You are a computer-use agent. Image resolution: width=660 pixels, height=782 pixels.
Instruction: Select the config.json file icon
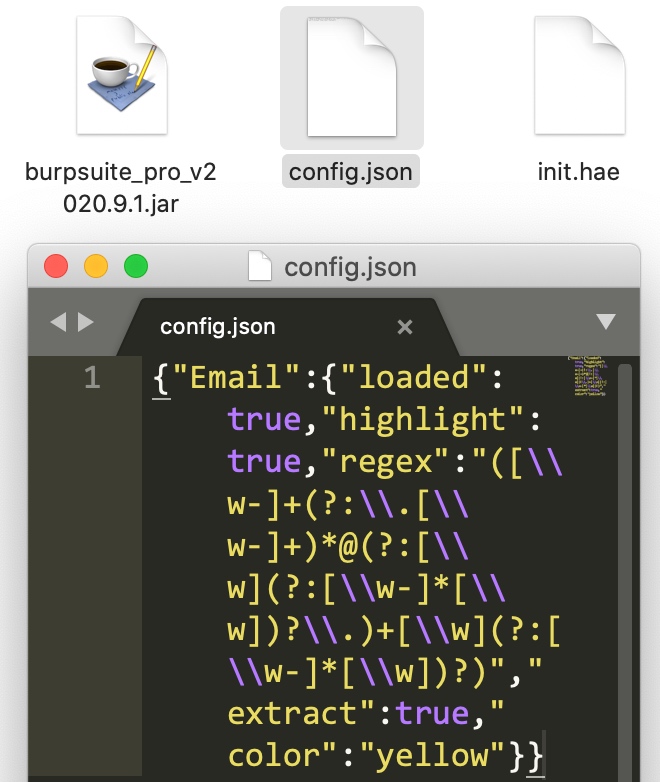click(351, 77)
